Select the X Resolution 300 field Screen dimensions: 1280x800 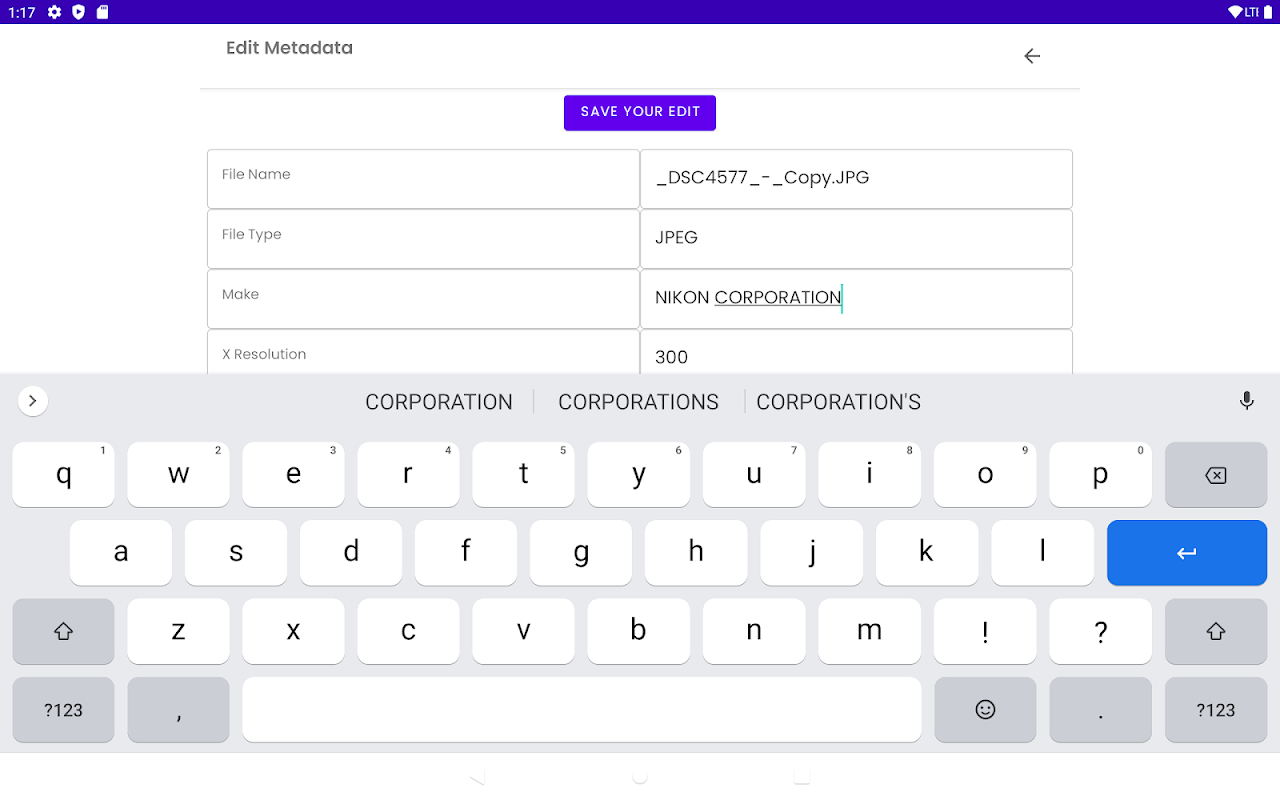pyautogui.click(x=856, y=352)
